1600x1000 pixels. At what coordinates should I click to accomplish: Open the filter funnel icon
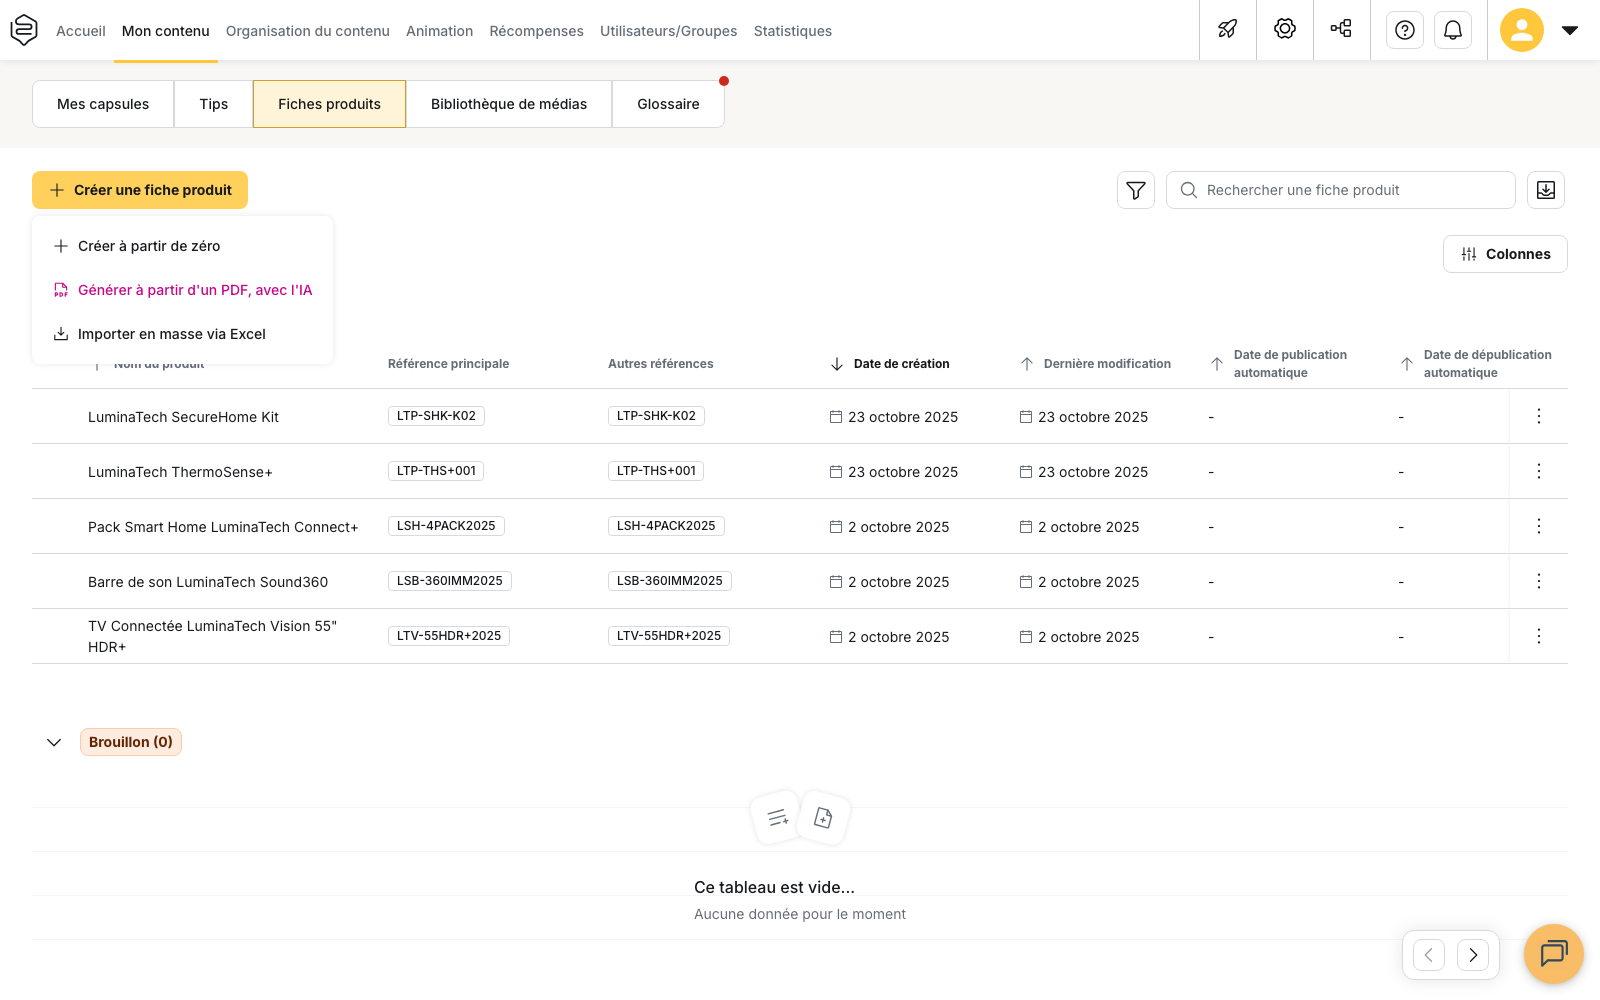(x=1136, y=190)
